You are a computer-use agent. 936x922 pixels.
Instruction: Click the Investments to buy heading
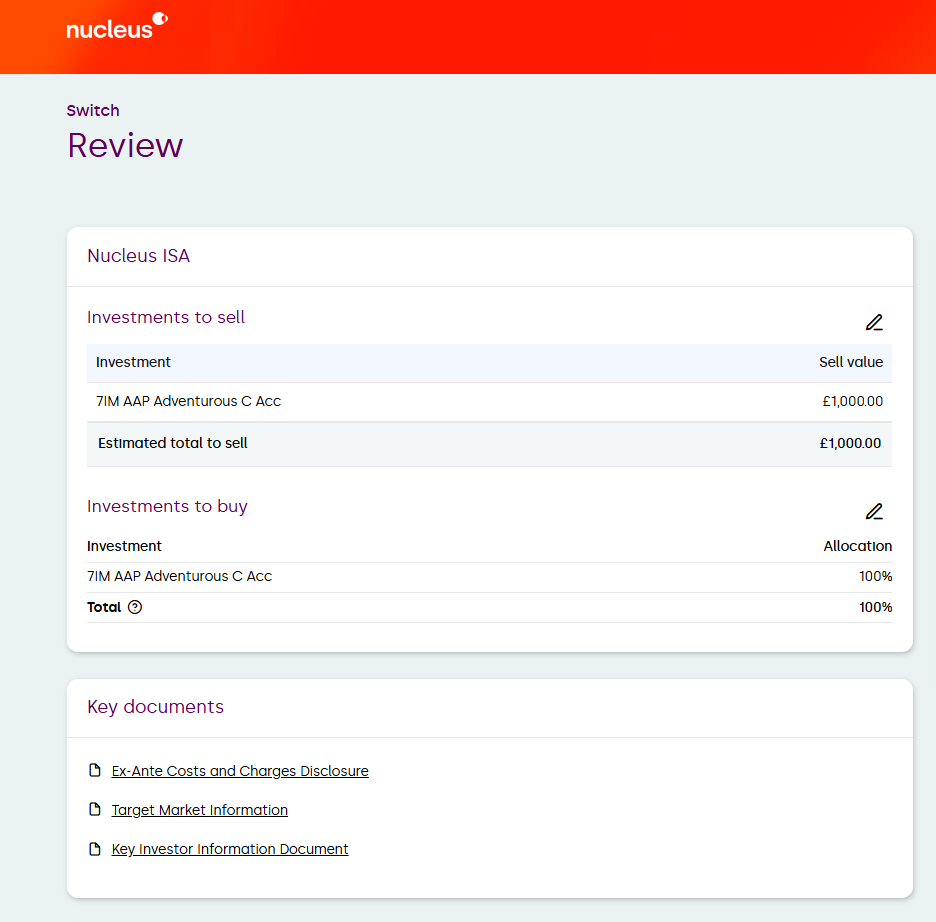(167, 506)
